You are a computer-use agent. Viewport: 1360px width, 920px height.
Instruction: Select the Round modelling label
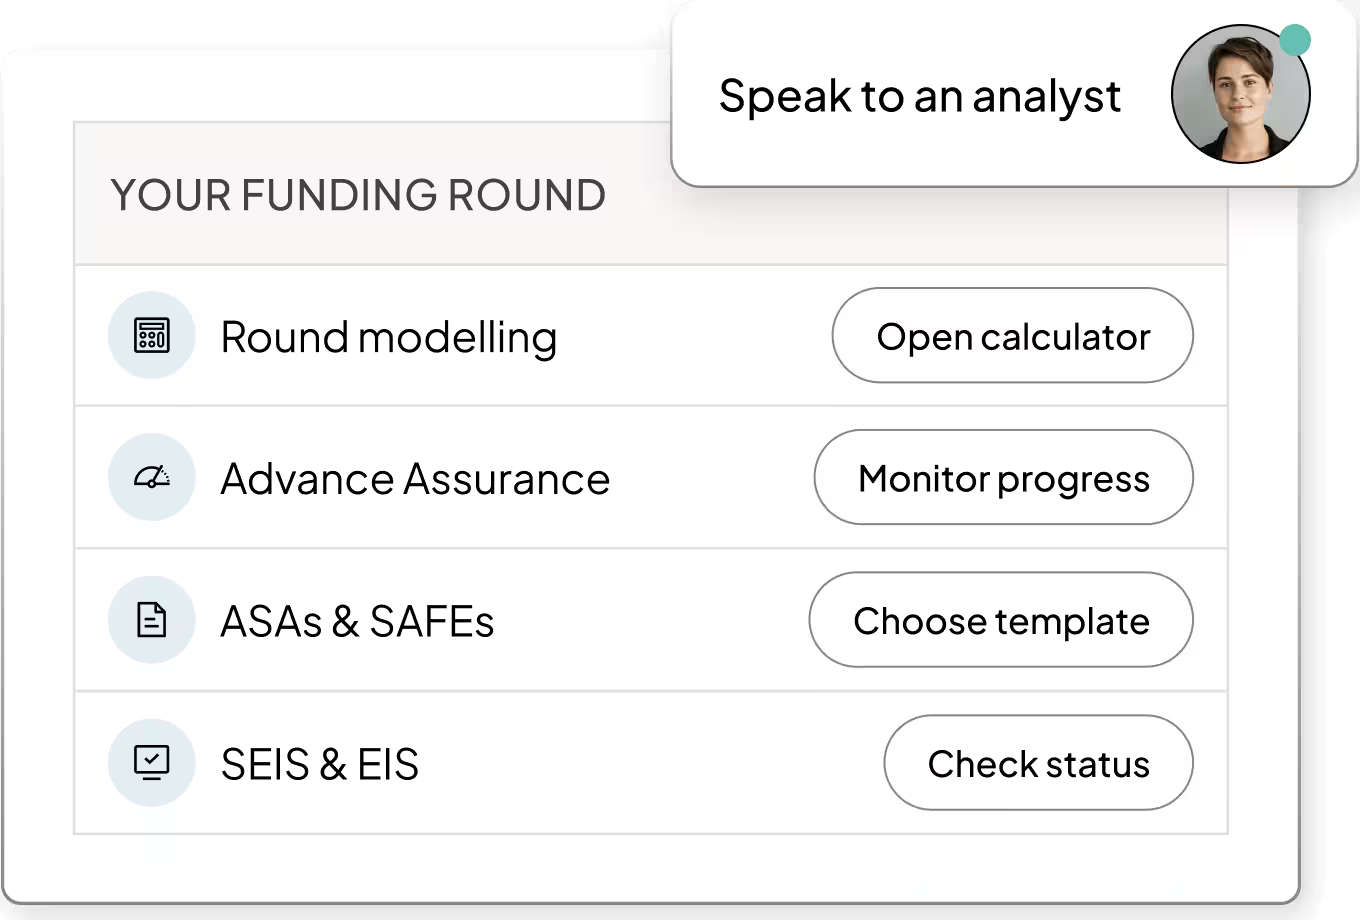(x=388, y=337)
